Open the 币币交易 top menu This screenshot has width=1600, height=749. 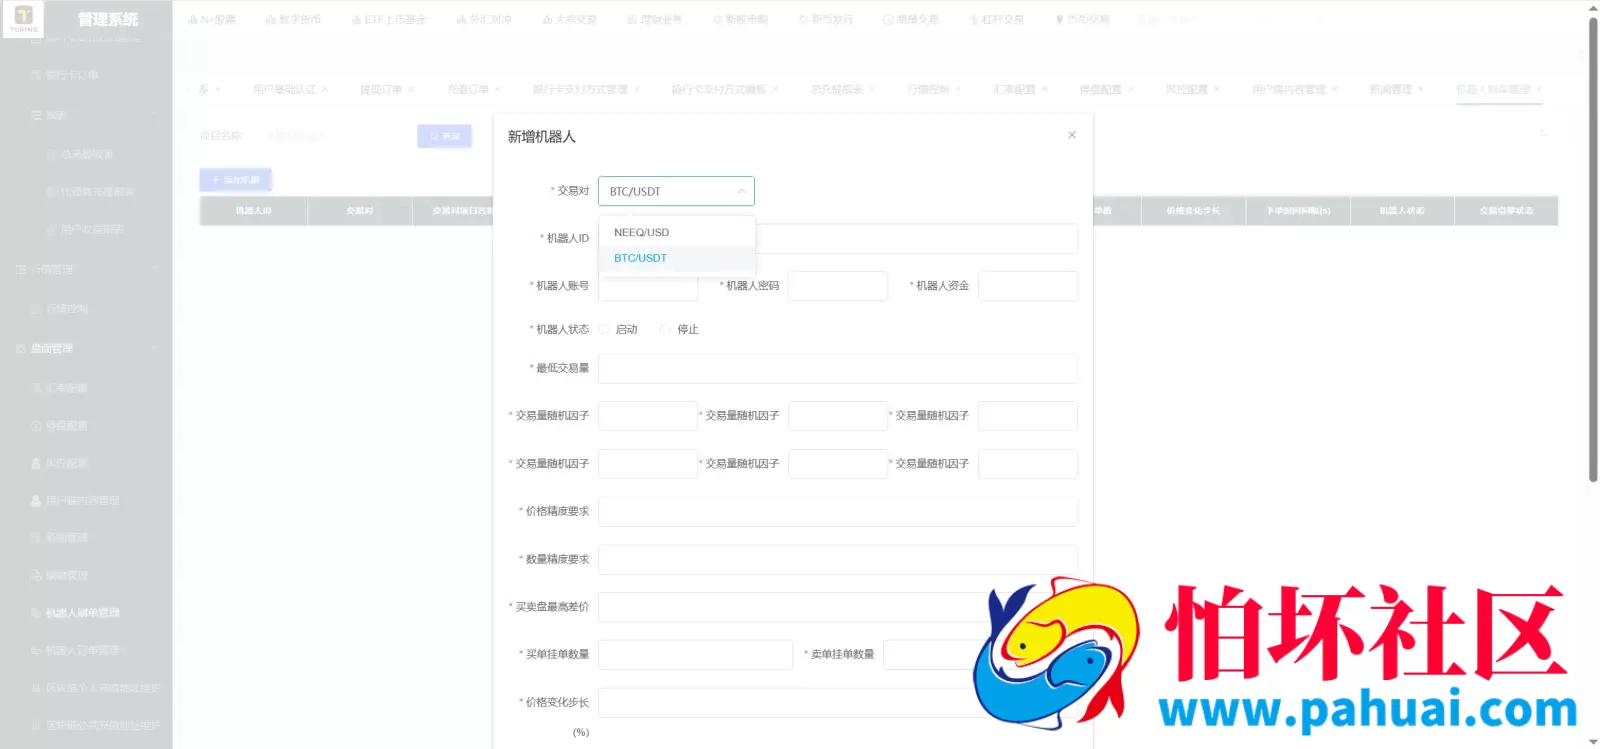point(1083,19)
